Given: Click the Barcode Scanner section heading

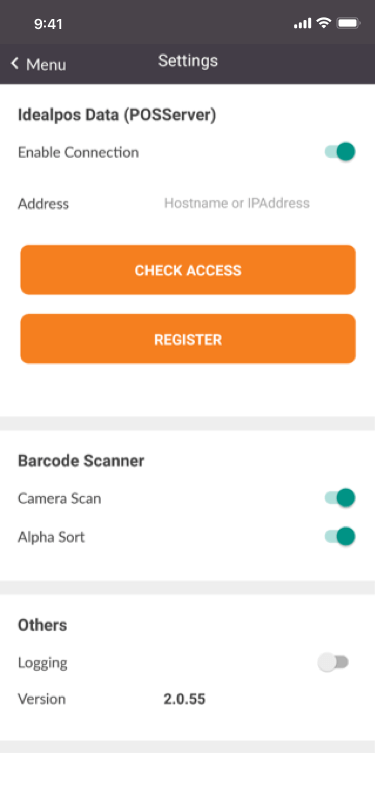Looking at the screenshot, I should pyautogui.click(x=81, y=460).
